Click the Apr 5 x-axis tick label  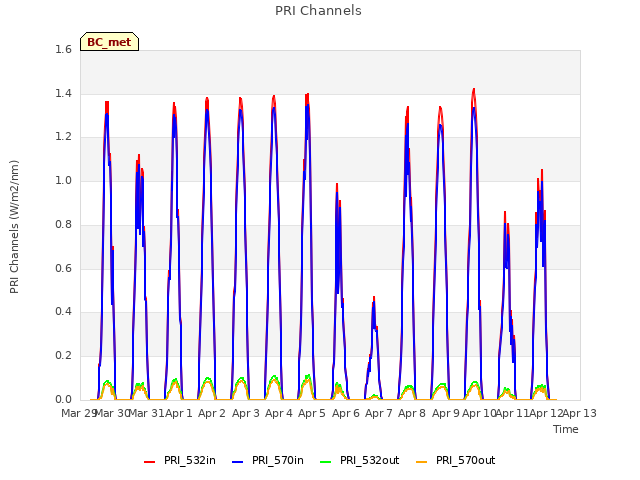pos(312,413)
